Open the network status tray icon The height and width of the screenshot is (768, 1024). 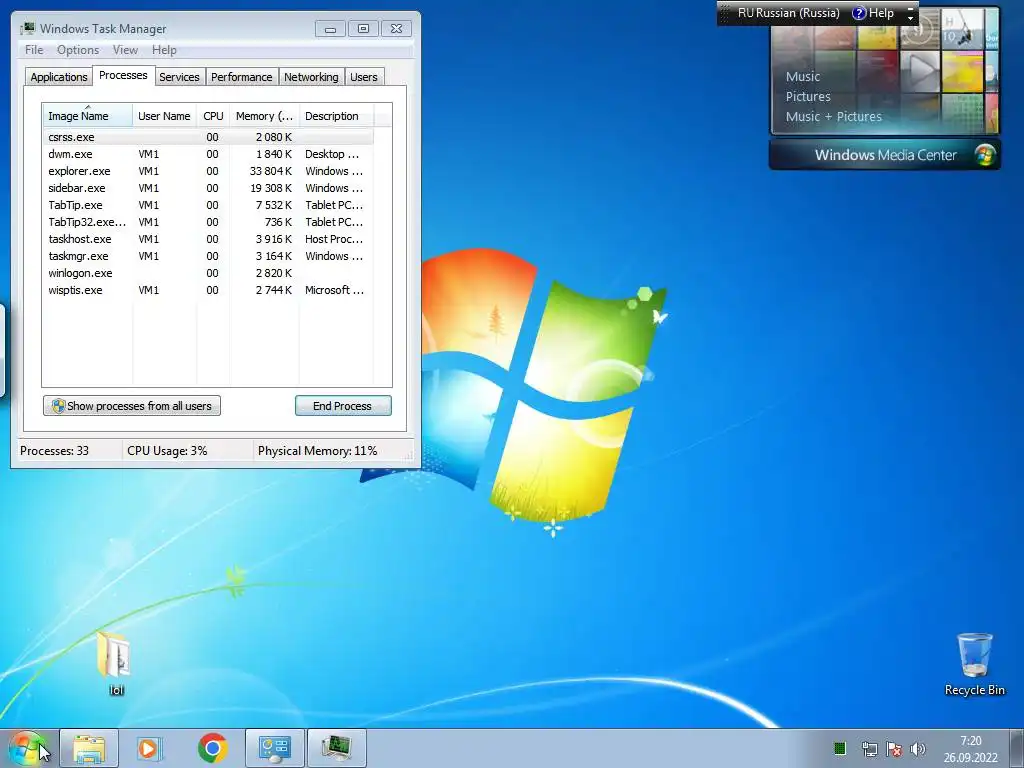coord(869,749)
